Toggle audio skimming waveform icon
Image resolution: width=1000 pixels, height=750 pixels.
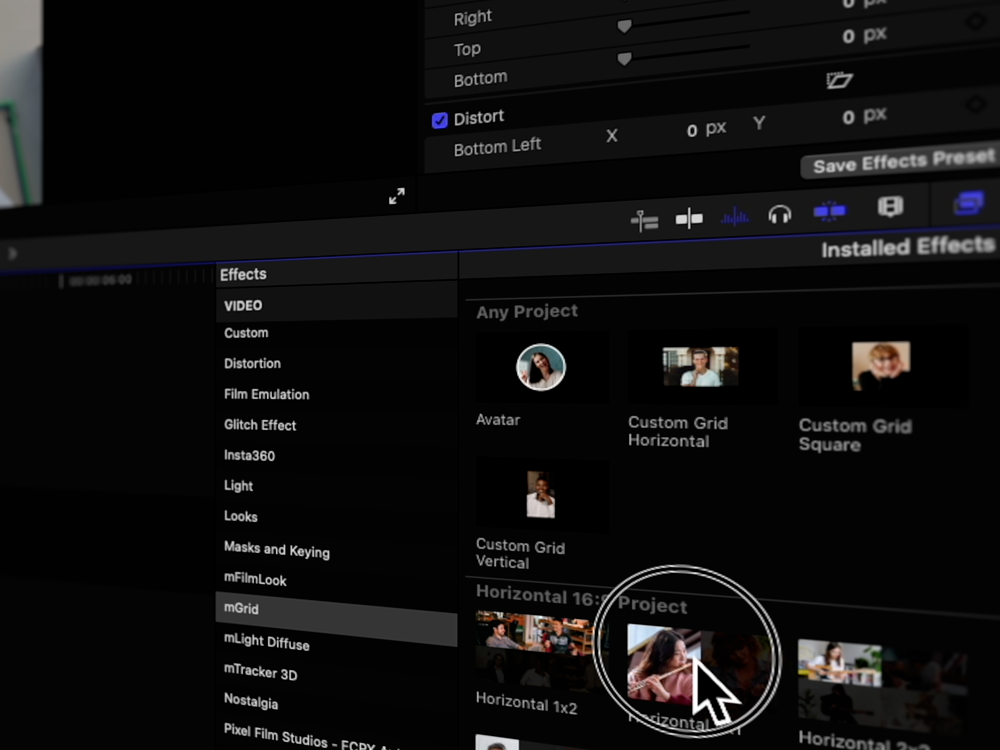735,216
